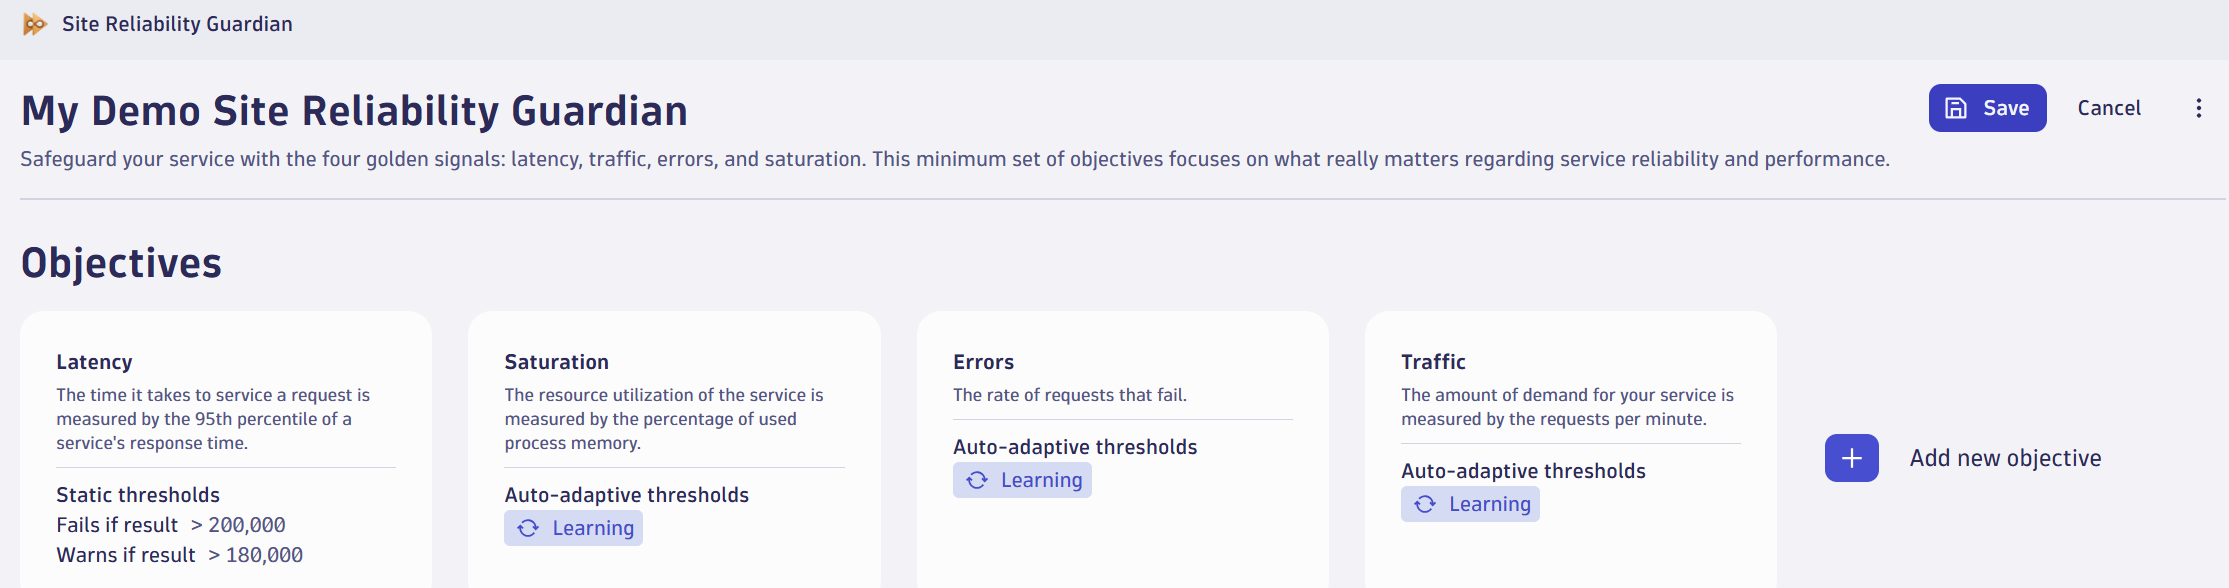Select the Errors objective title
This screenshot has height=588, width=2229.
983,362
